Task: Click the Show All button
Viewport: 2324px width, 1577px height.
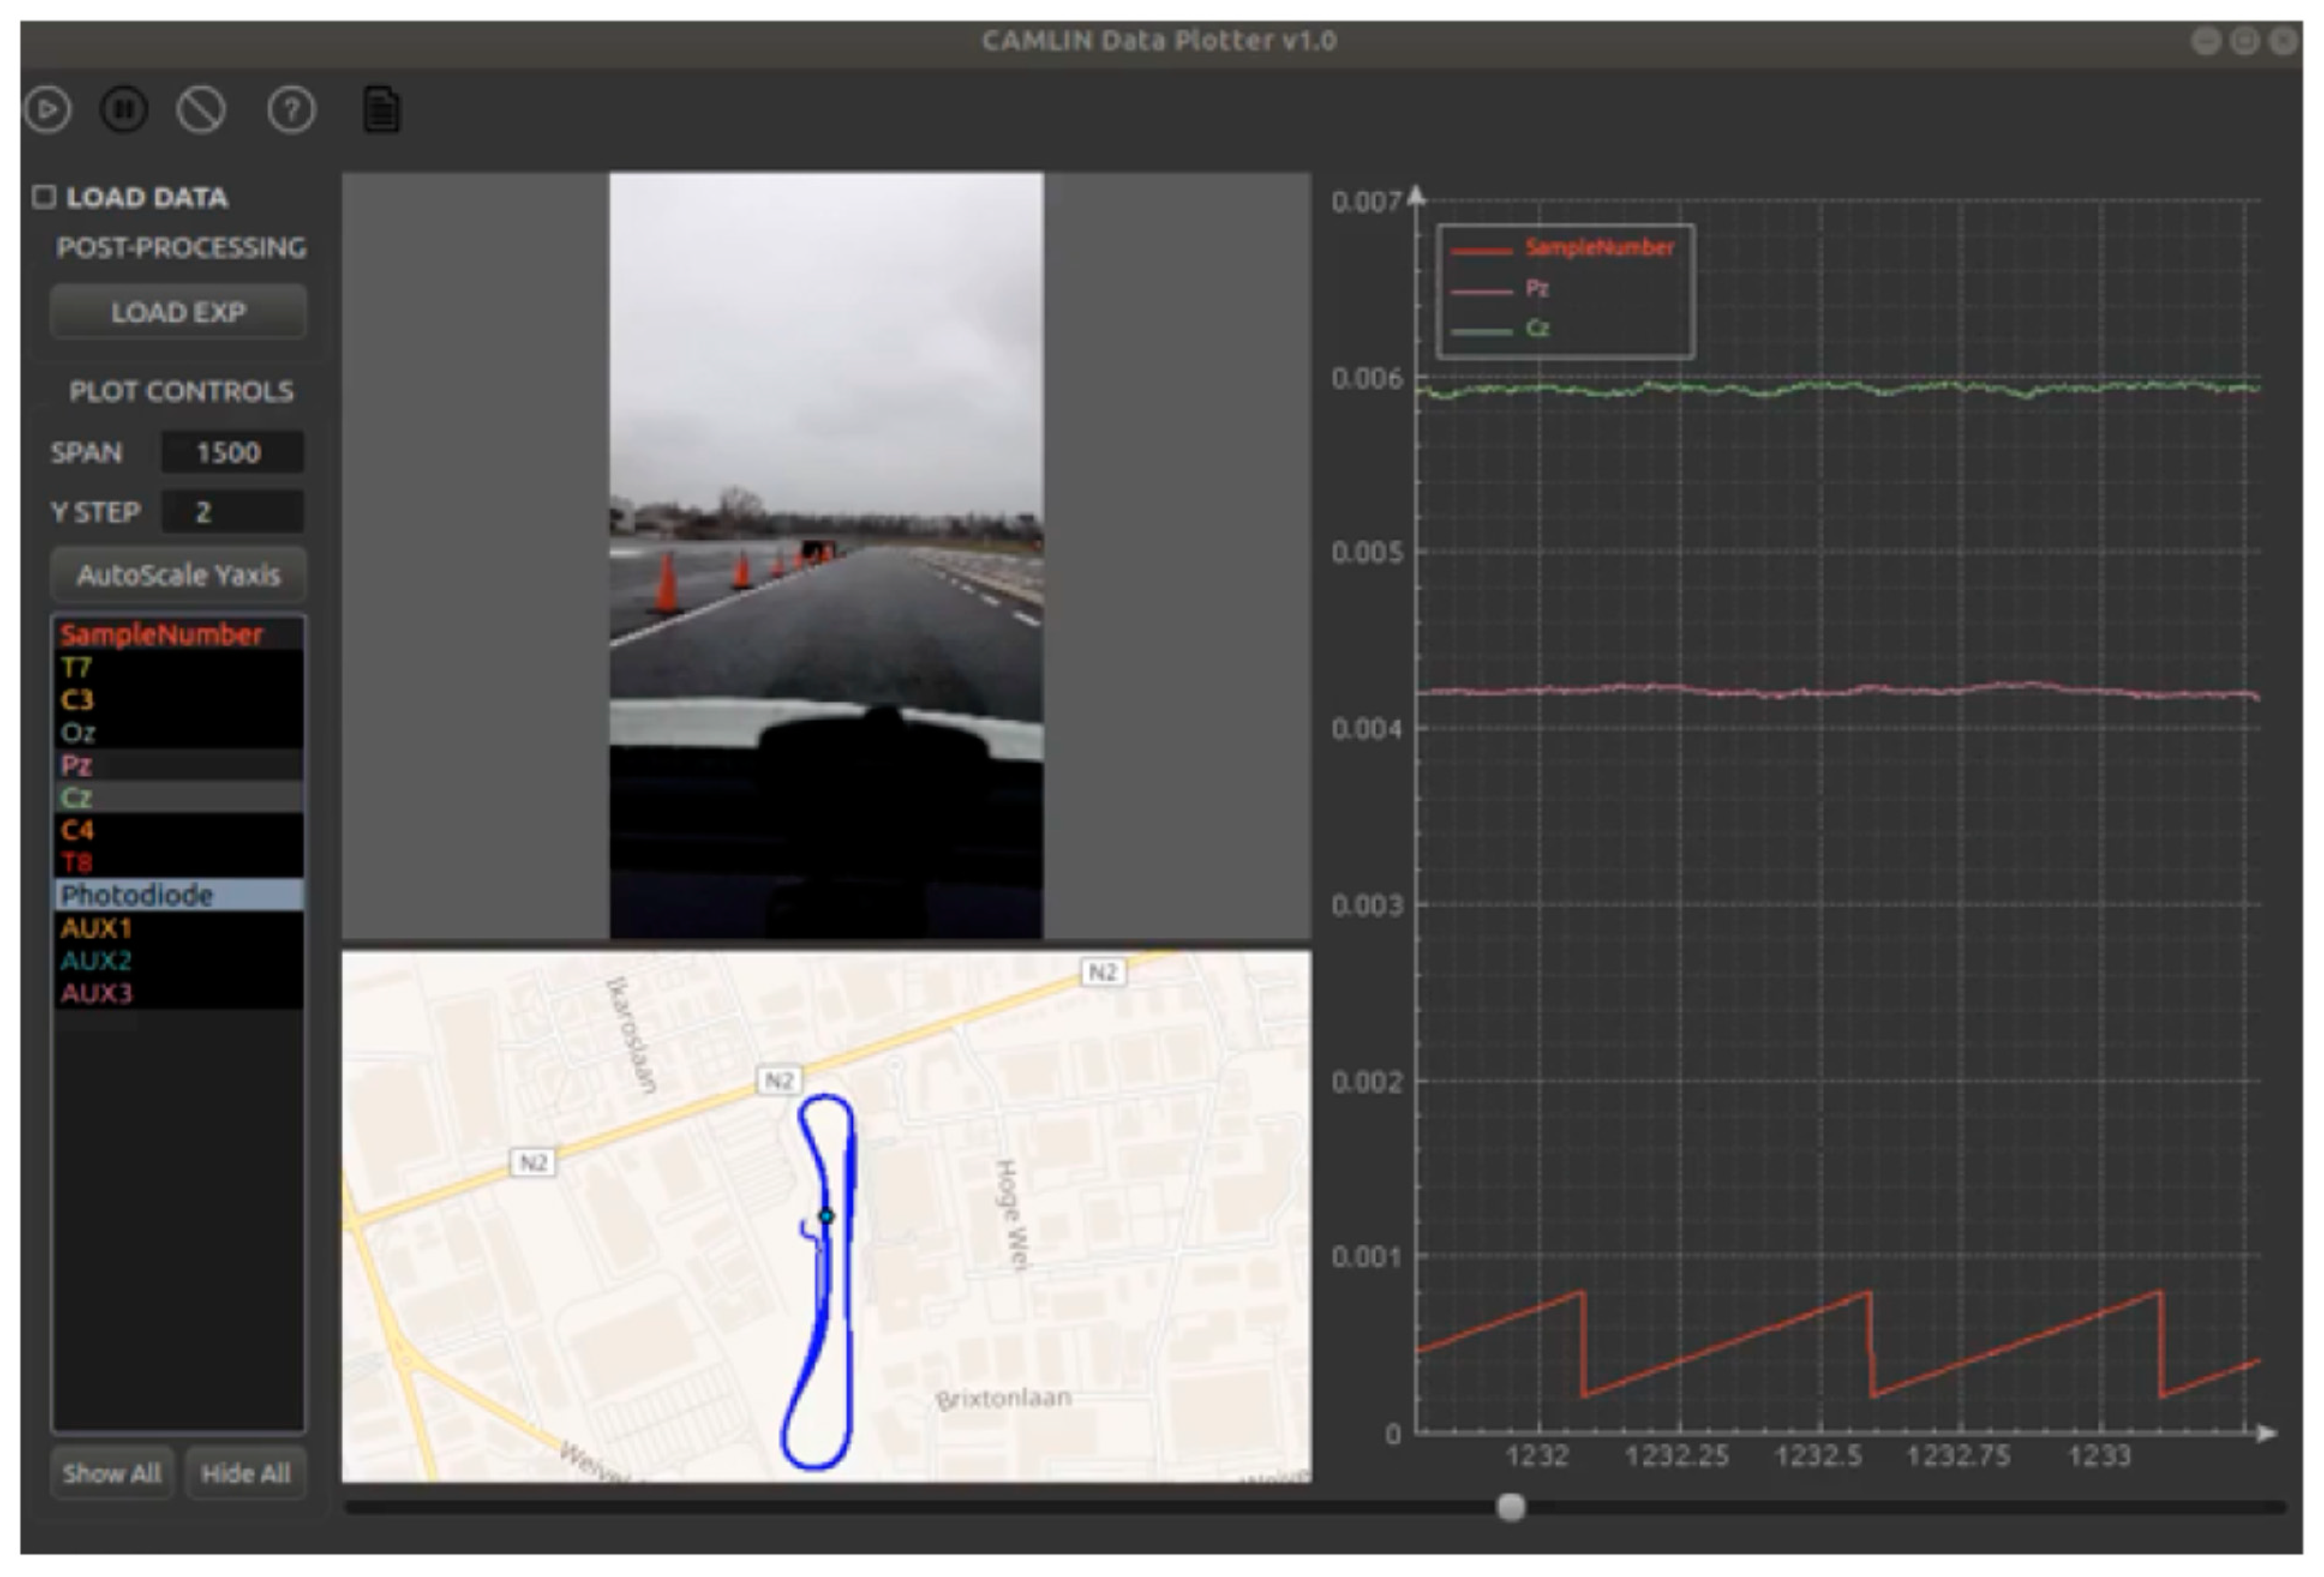Action: [111, 1473]
